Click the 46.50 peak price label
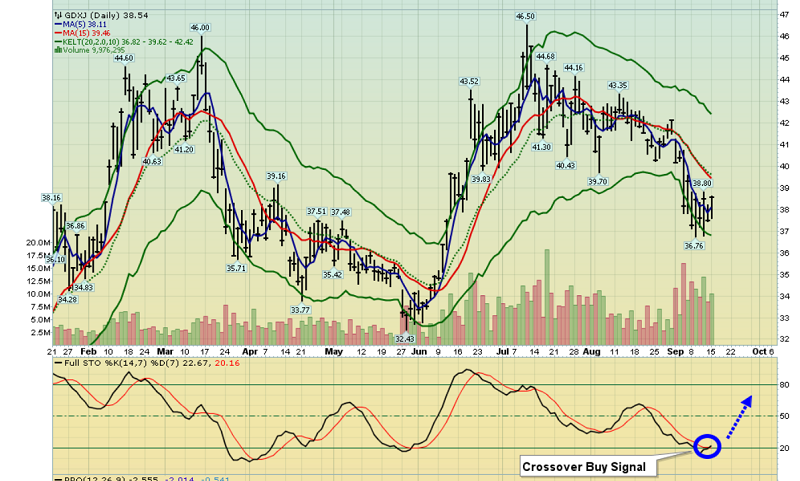 pos(525,17)
